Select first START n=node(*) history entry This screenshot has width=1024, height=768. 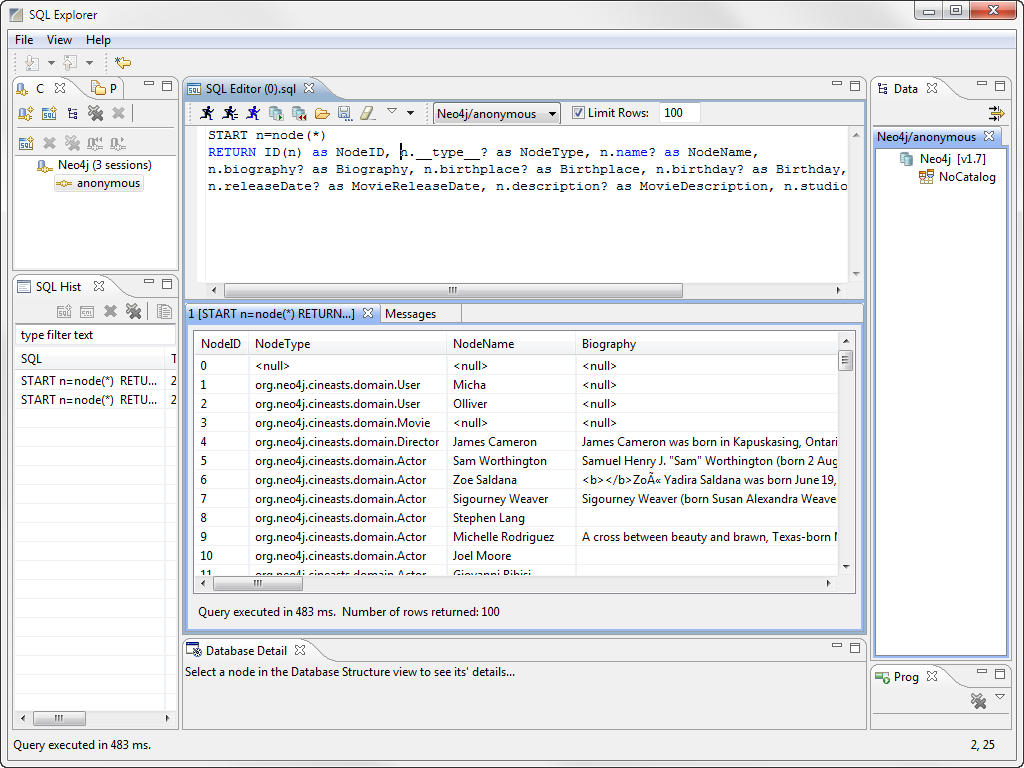pyautogui.click(x=90, y=381)
